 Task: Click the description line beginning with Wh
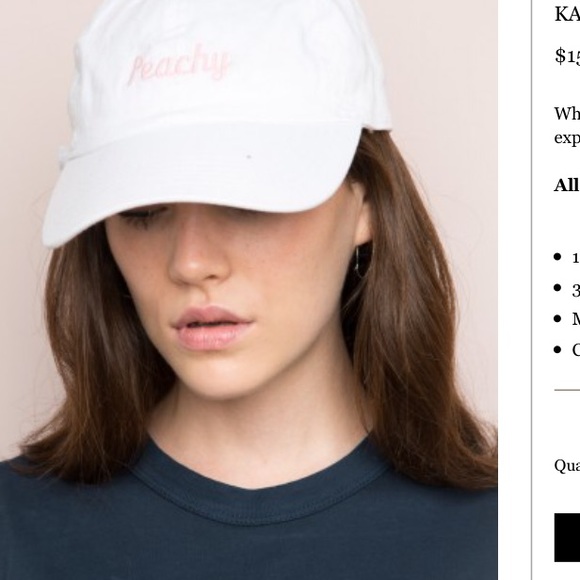pyautogui.click(x=567, y=114)
